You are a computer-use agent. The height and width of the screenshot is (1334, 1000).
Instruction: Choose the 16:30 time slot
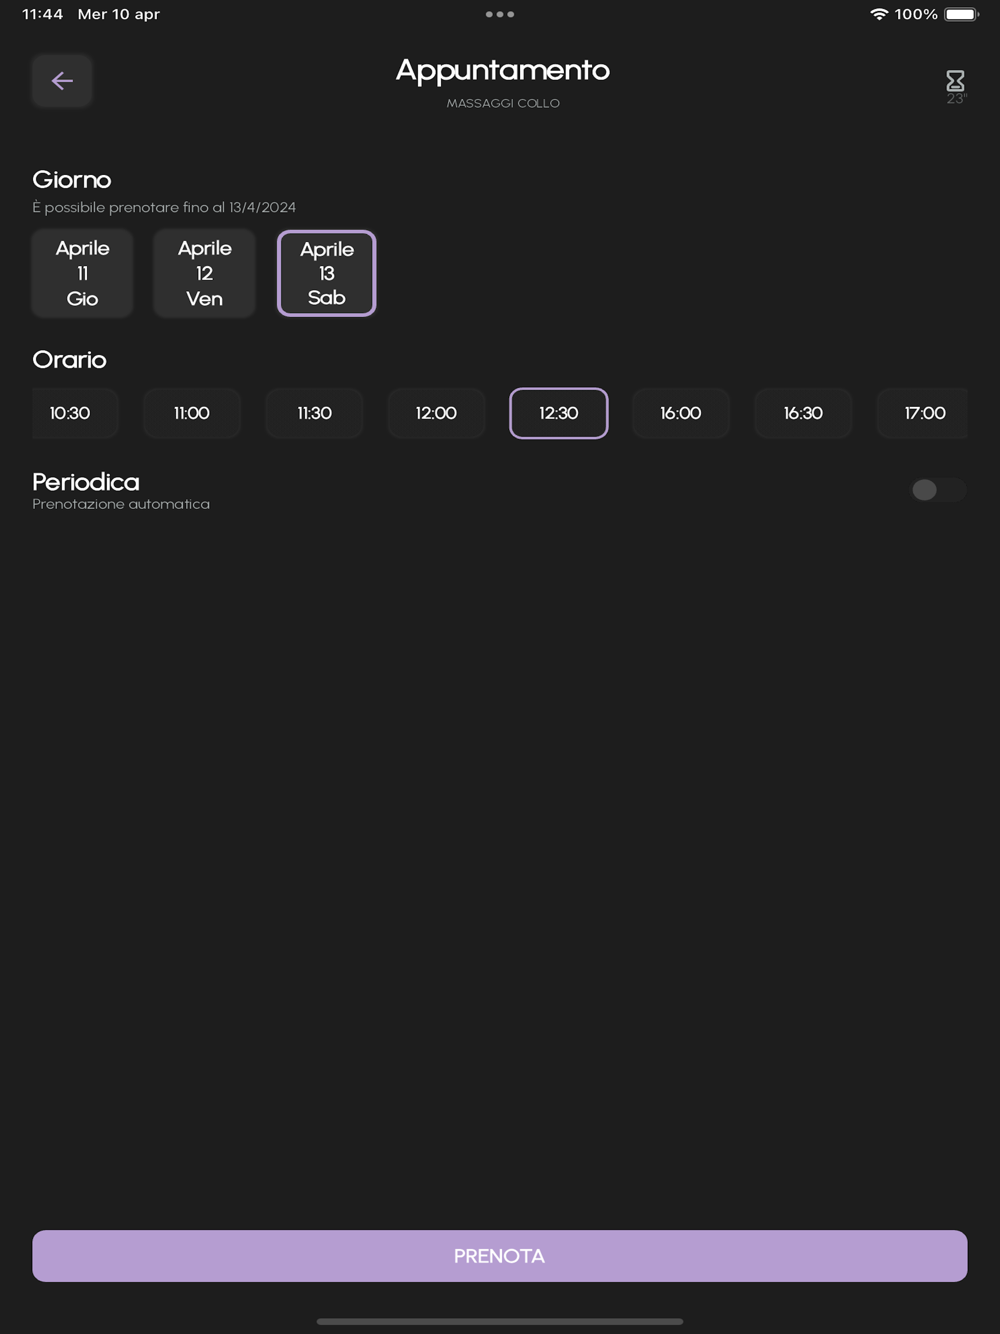803,413
